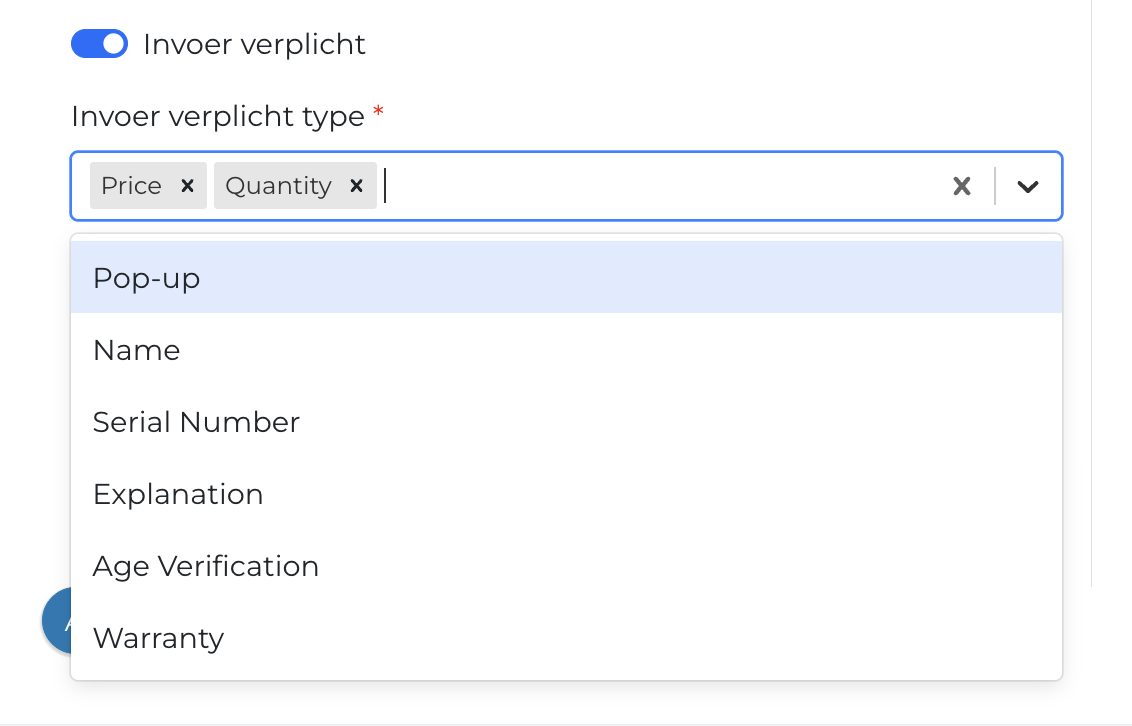Select the highlighted Pop-up option
The width and height of the screenshot is (1132, 726).
(x=146, y=278)
